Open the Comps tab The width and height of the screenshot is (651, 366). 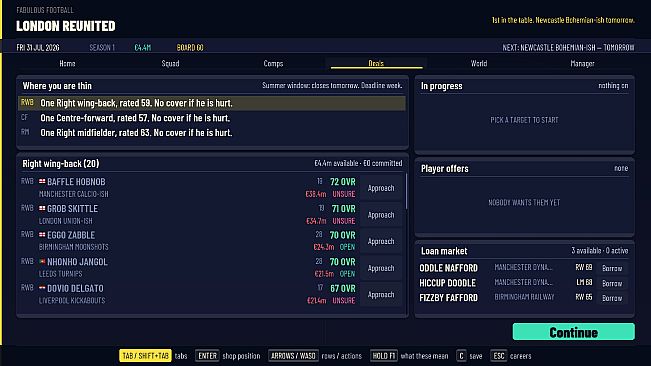(x=273, y=63)
